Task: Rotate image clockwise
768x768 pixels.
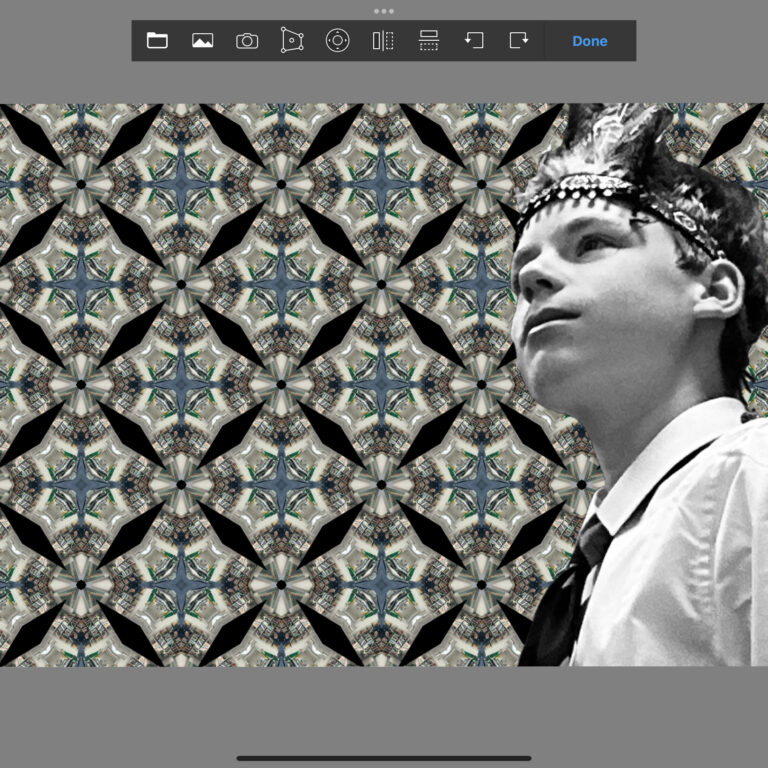Action: [519, 40]
